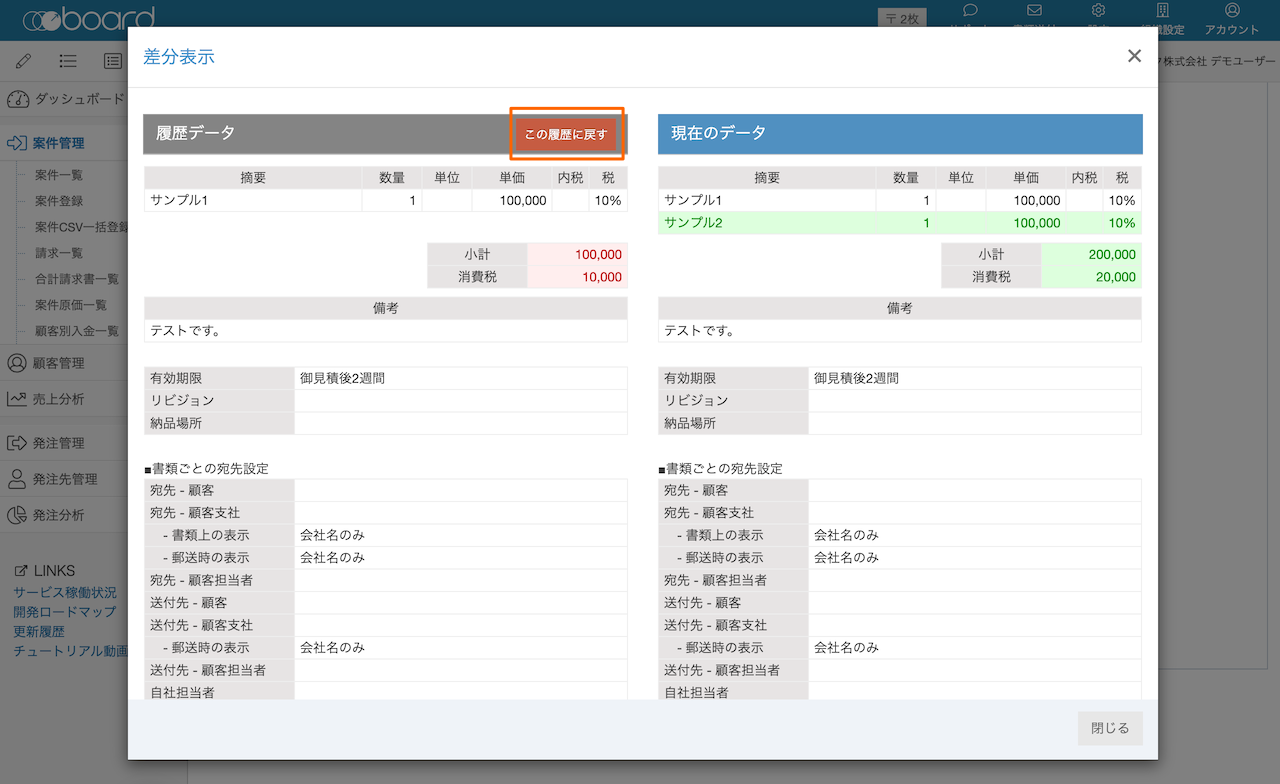The width and height of the screenshot is (1280, 784).
Task: Open the サービス稼働状況 link
Action: point(65,592)
